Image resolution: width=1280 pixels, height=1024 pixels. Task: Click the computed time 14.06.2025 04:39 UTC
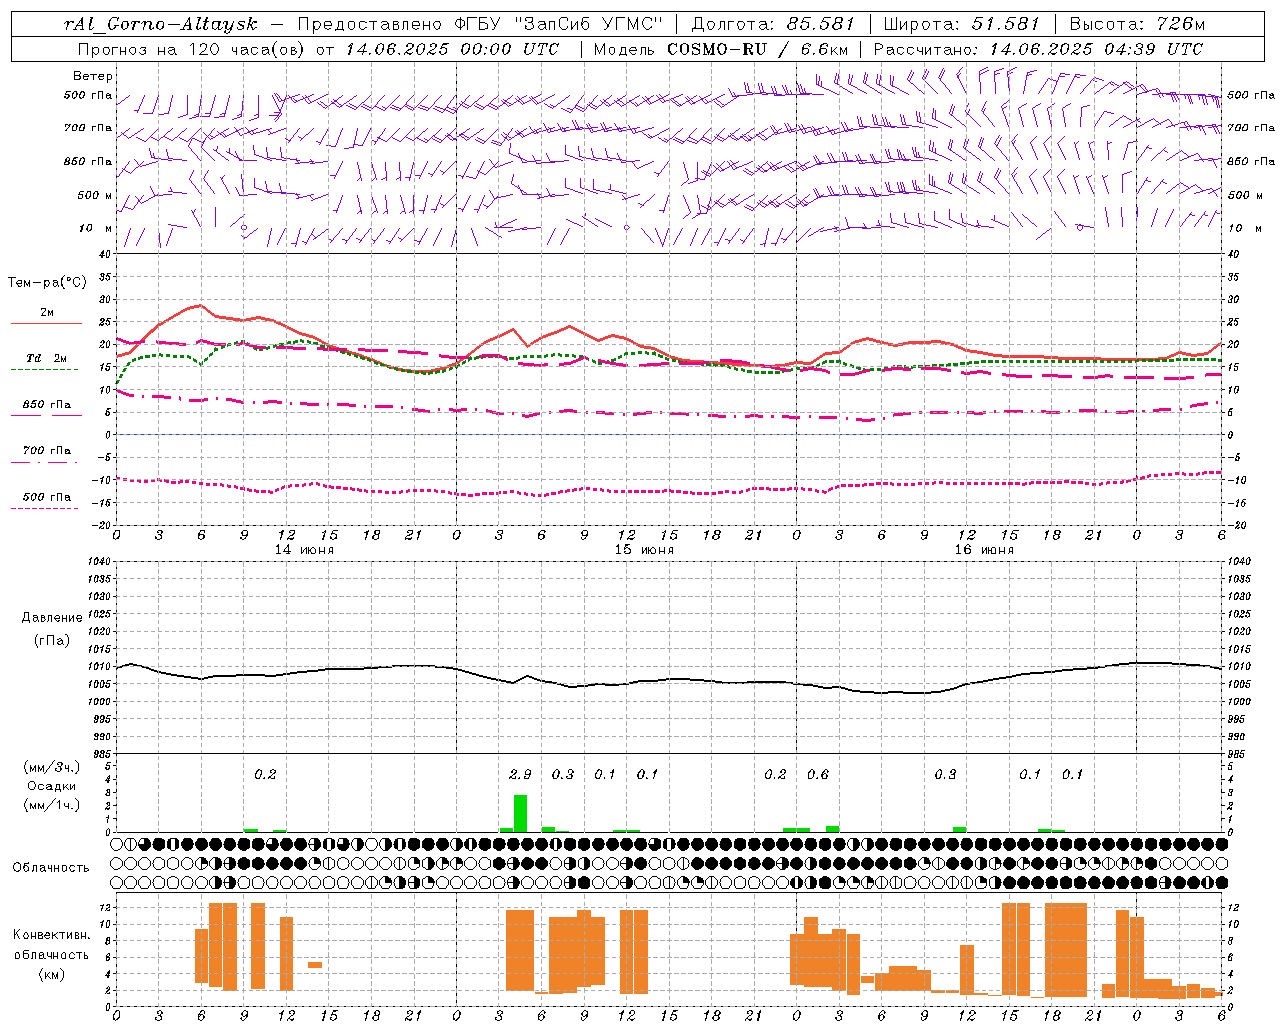pos(1096,49)
